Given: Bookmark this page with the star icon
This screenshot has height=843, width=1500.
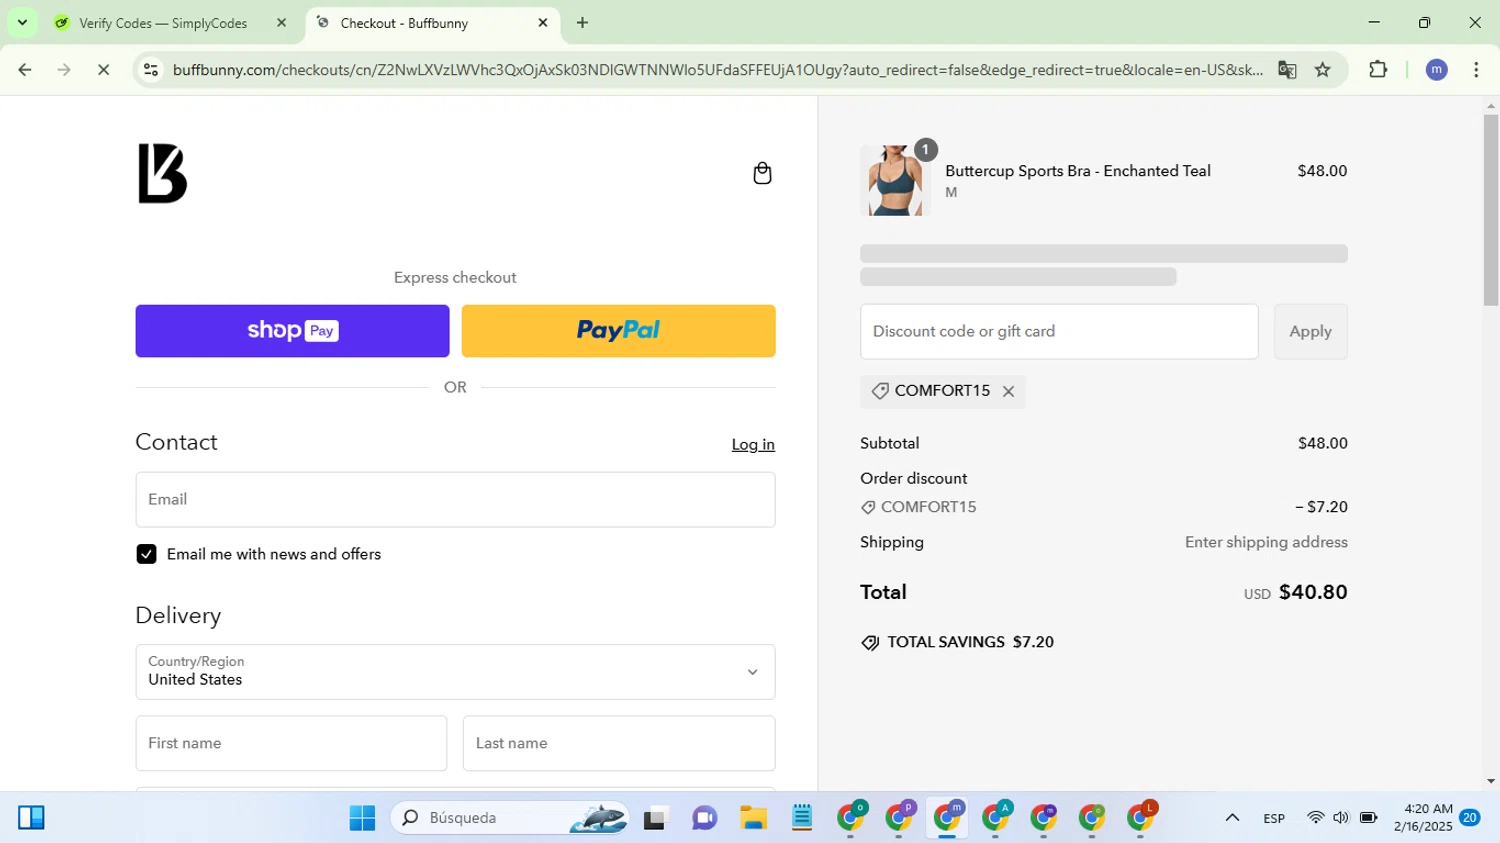Looking at the screenshot, I should pyautogui.click(x=1323, y=70).
